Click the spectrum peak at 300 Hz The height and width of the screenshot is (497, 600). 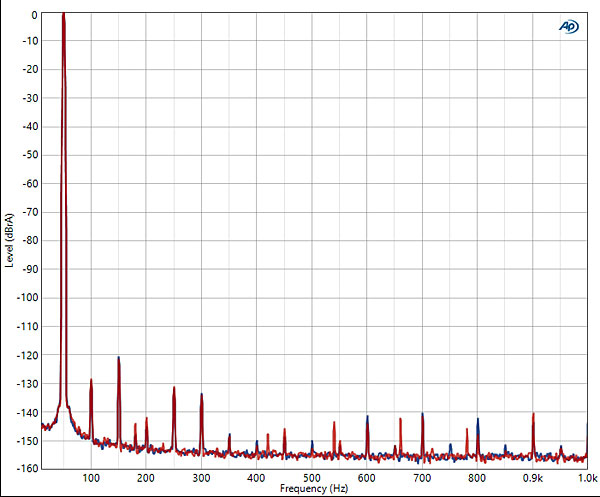(x=201, y=394)
